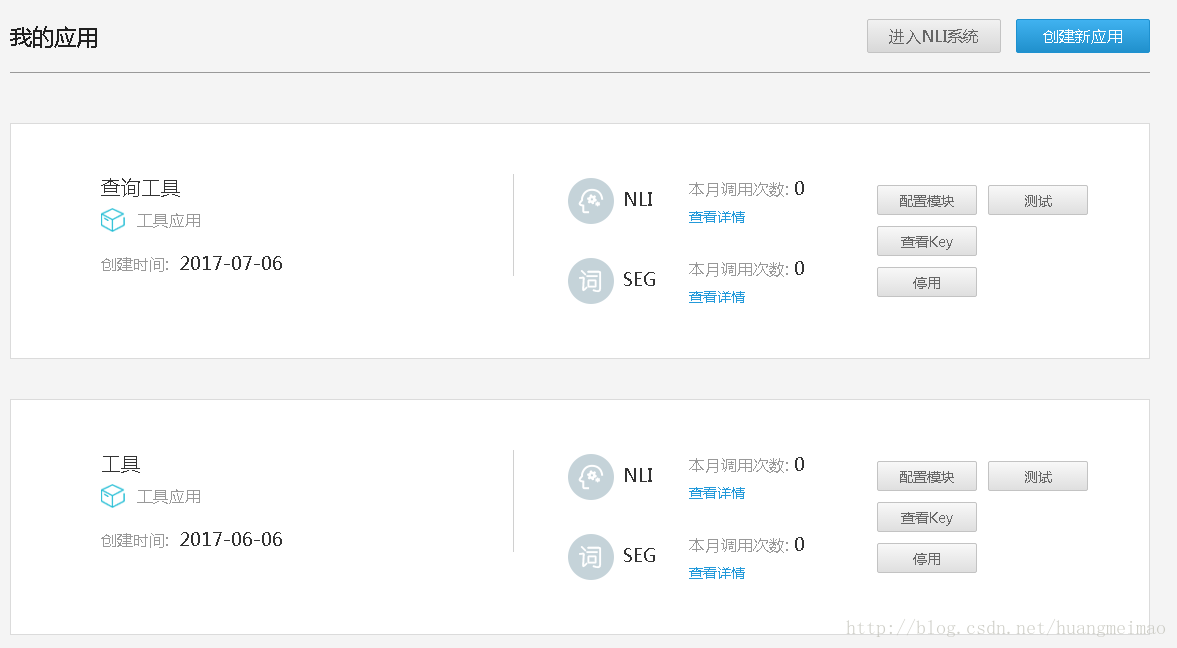Click the 进入NLI系统 button
The height and width of the screenshot is (648, 1177).
point(934,36)
